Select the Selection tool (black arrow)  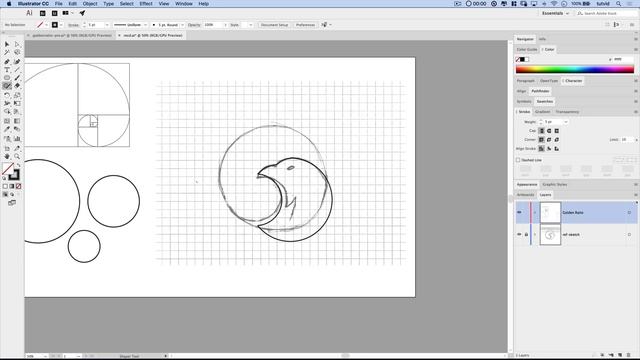[7, 44]
